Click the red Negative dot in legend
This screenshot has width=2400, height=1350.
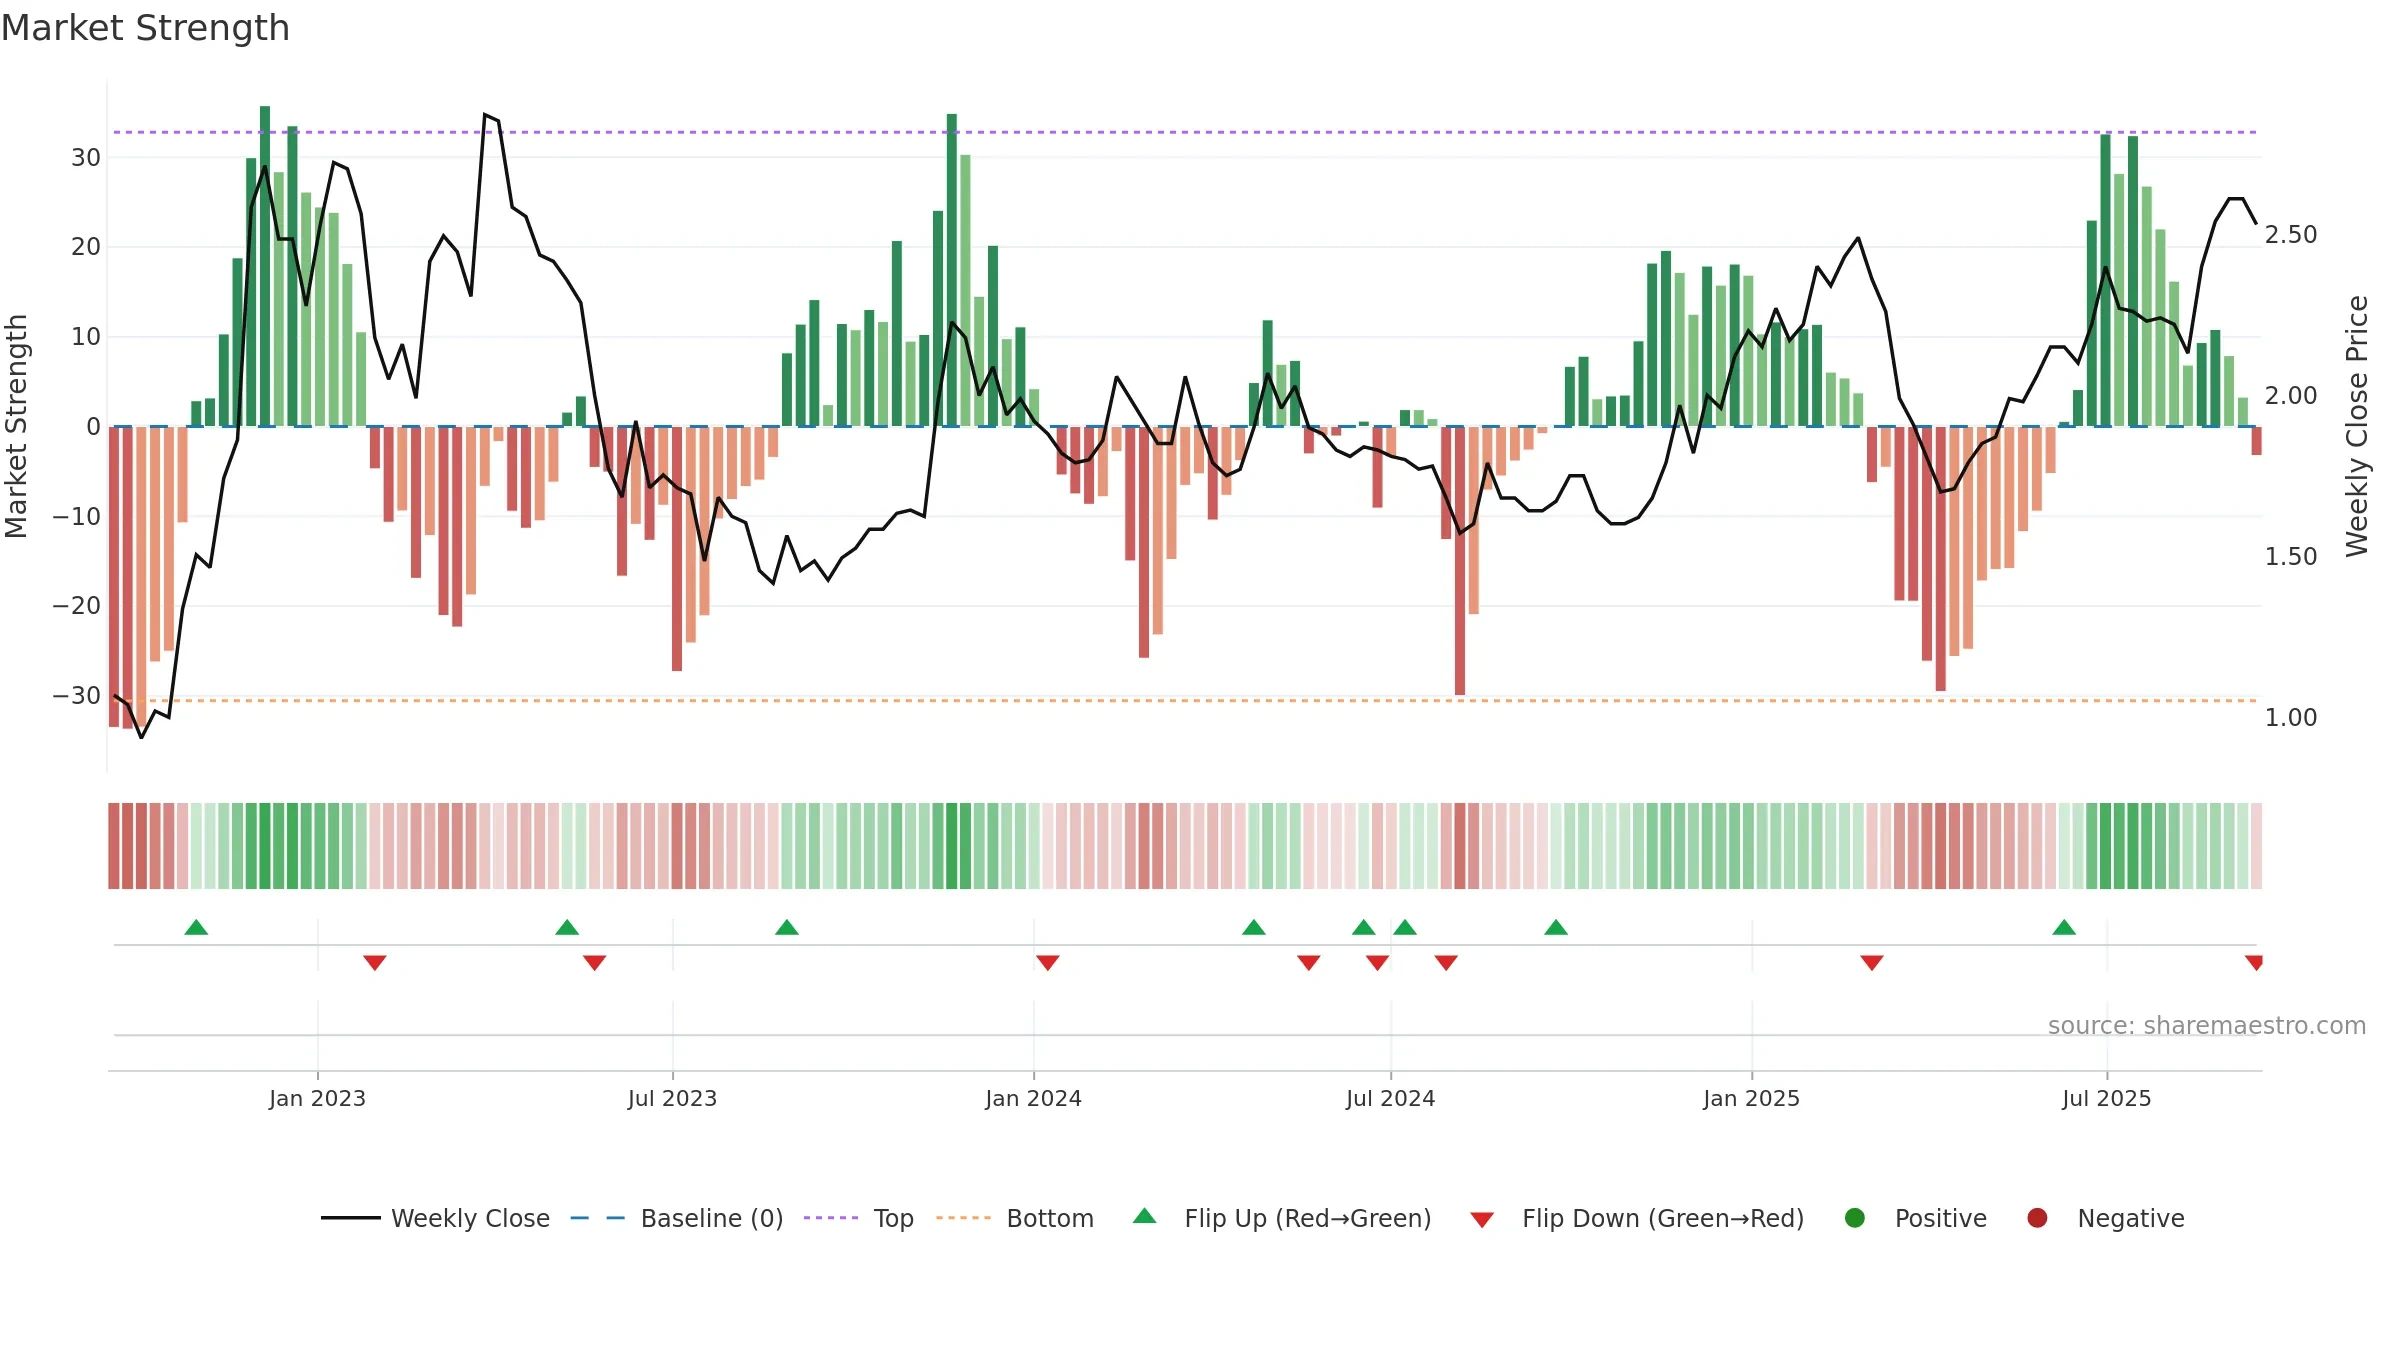click(x=2037, y=1218)
